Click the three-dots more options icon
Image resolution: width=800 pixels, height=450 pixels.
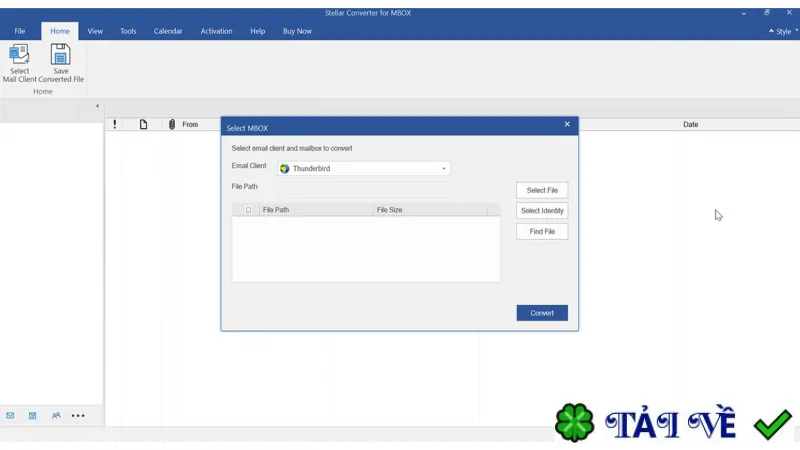pyautogui.click(x=78, y=416)
